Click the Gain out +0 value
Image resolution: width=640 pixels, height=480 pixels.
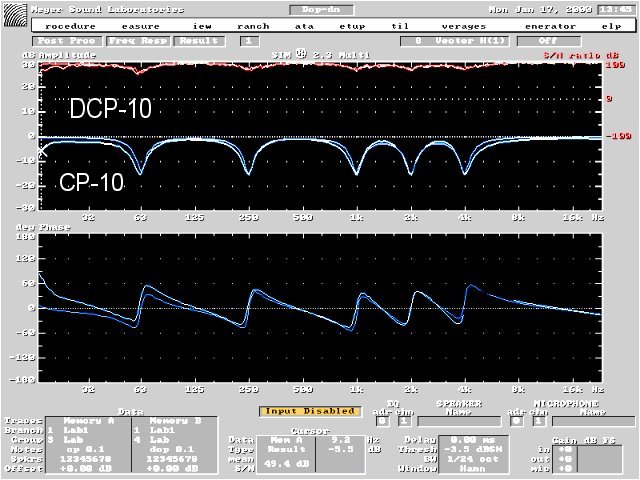[x=565, y=459]
